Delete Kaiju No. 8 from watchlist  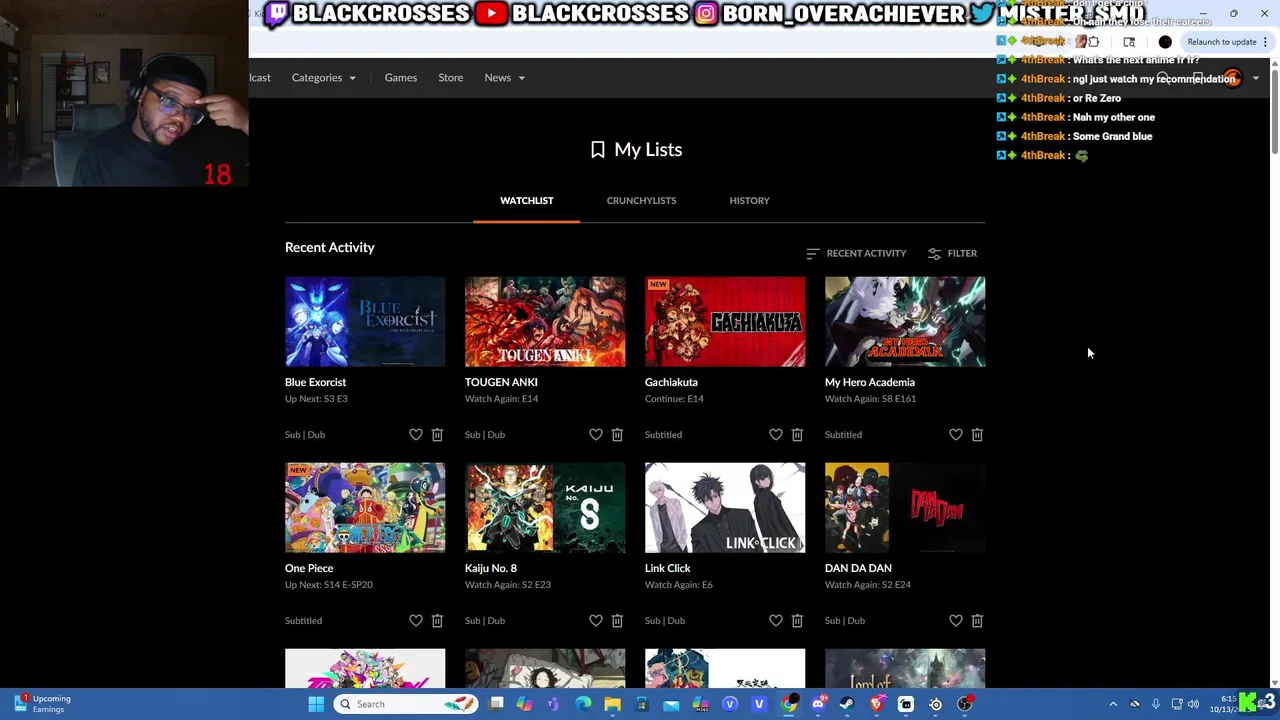click(x=617, y=620)
